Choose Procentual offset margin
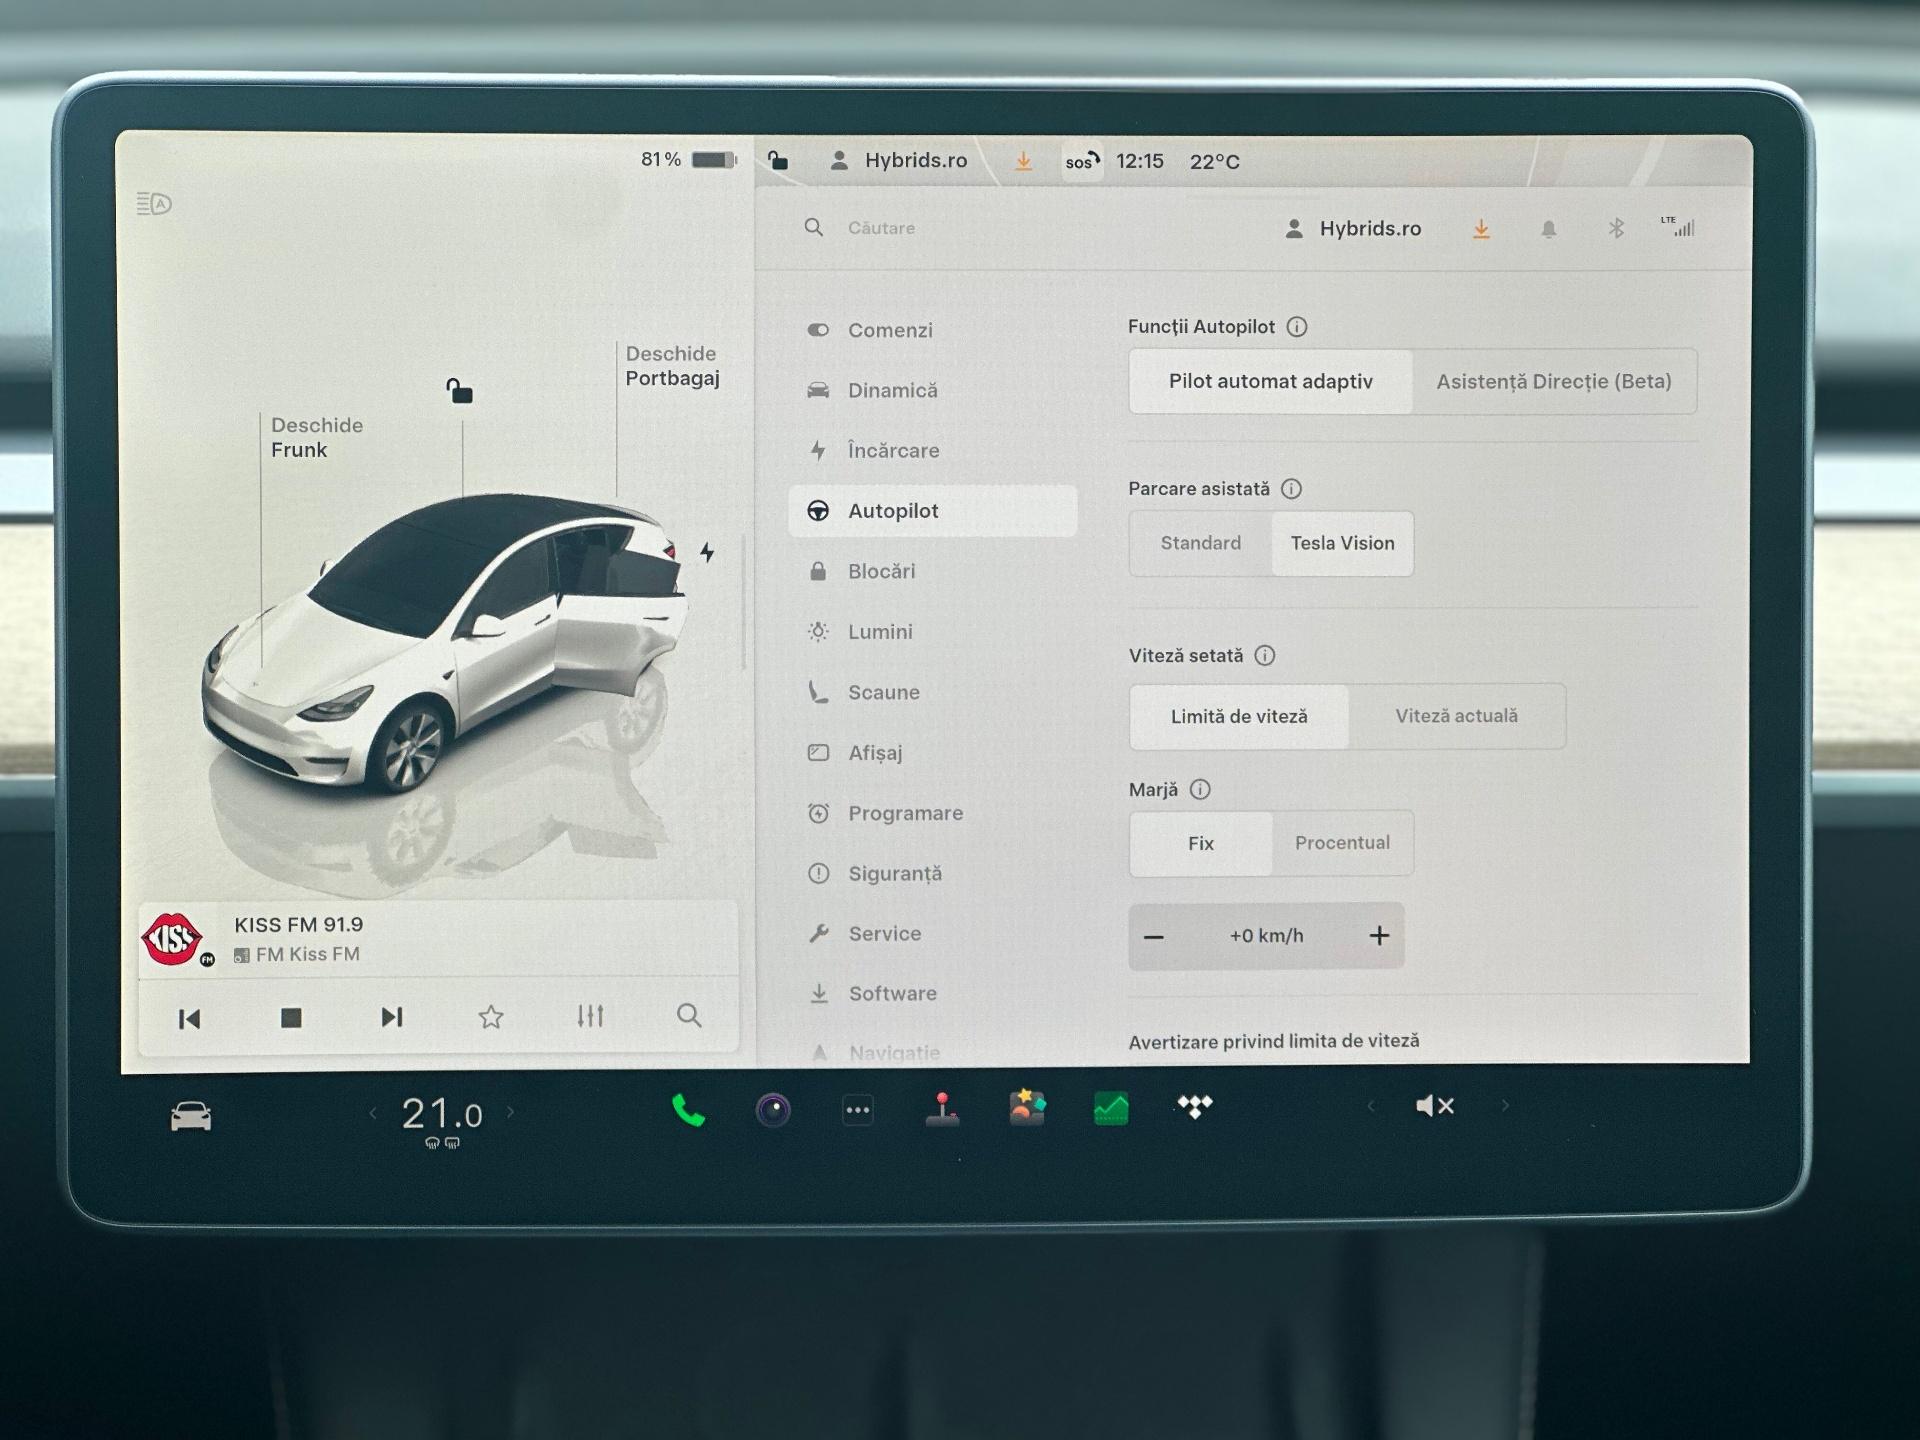Viewport: 1920px width, 1440px height. pos(1342,843)
